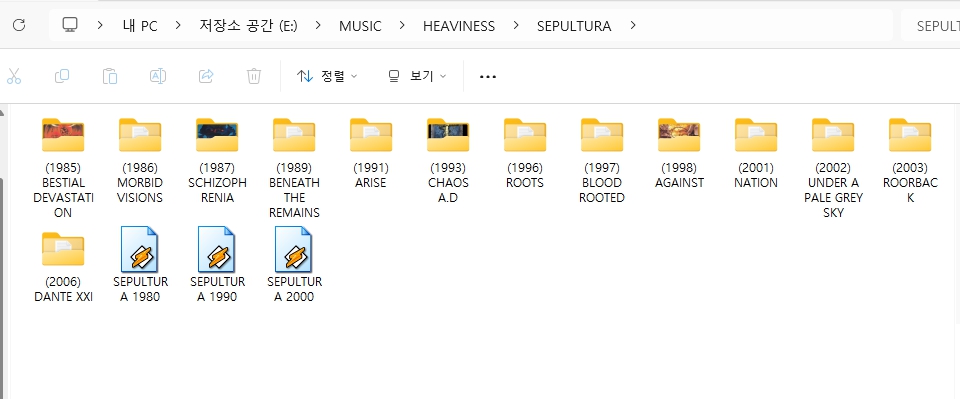Expand chevron after the monitor icon

click(100, 25)
